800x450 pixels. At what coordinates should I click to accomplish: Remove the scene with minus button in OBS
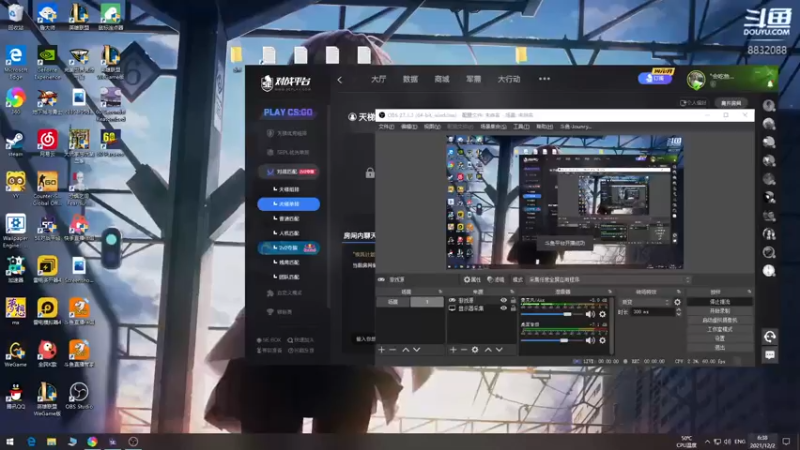click(x=392, y=349)
